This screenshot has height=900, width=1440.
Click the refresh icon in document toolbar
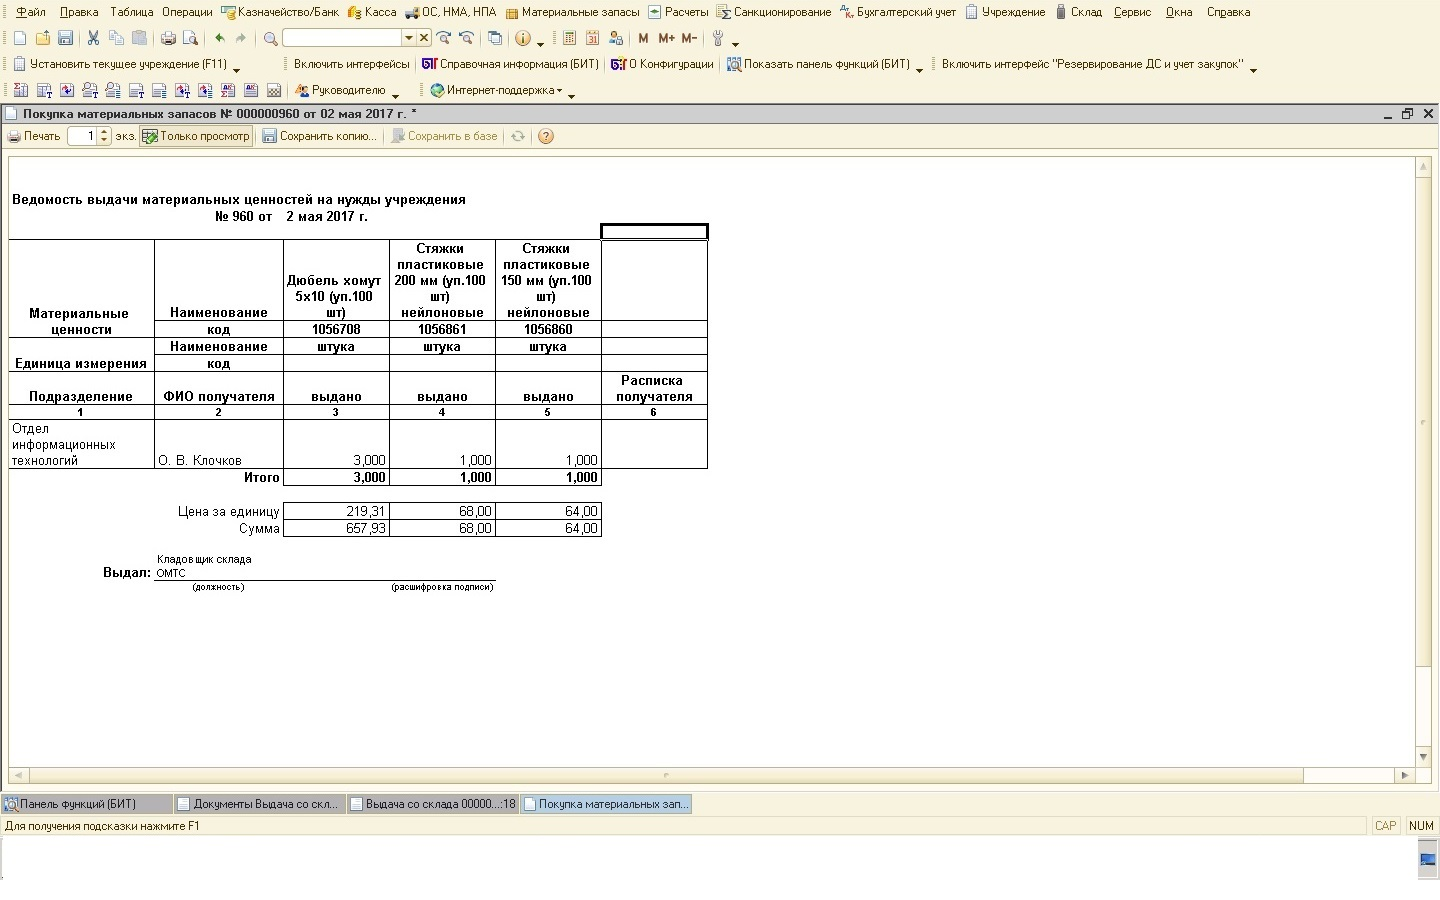[518, 136]
